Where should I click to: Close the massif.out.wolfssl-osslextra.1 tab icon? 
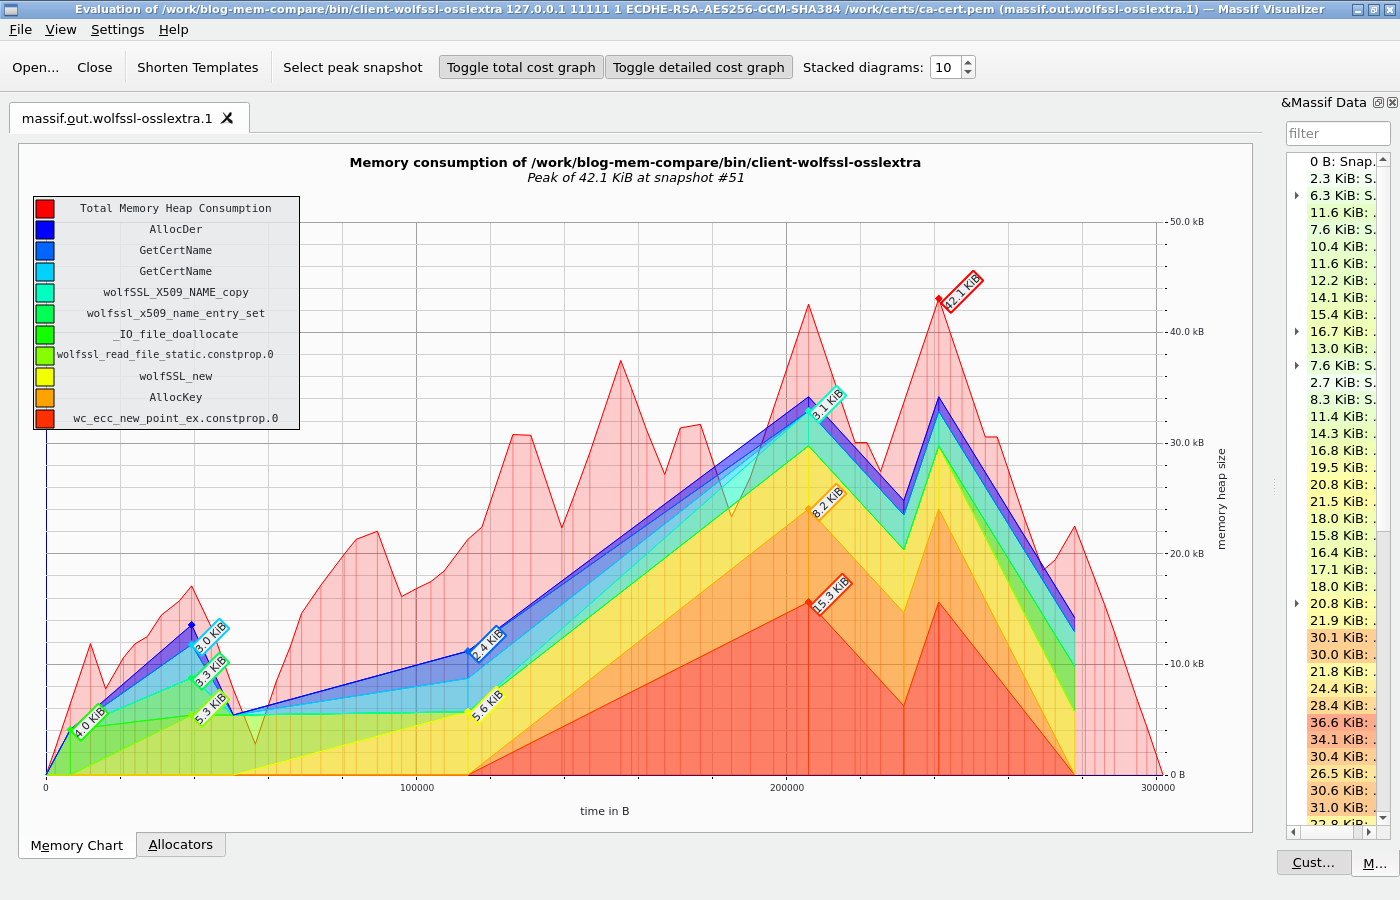[x=227, y=118]
